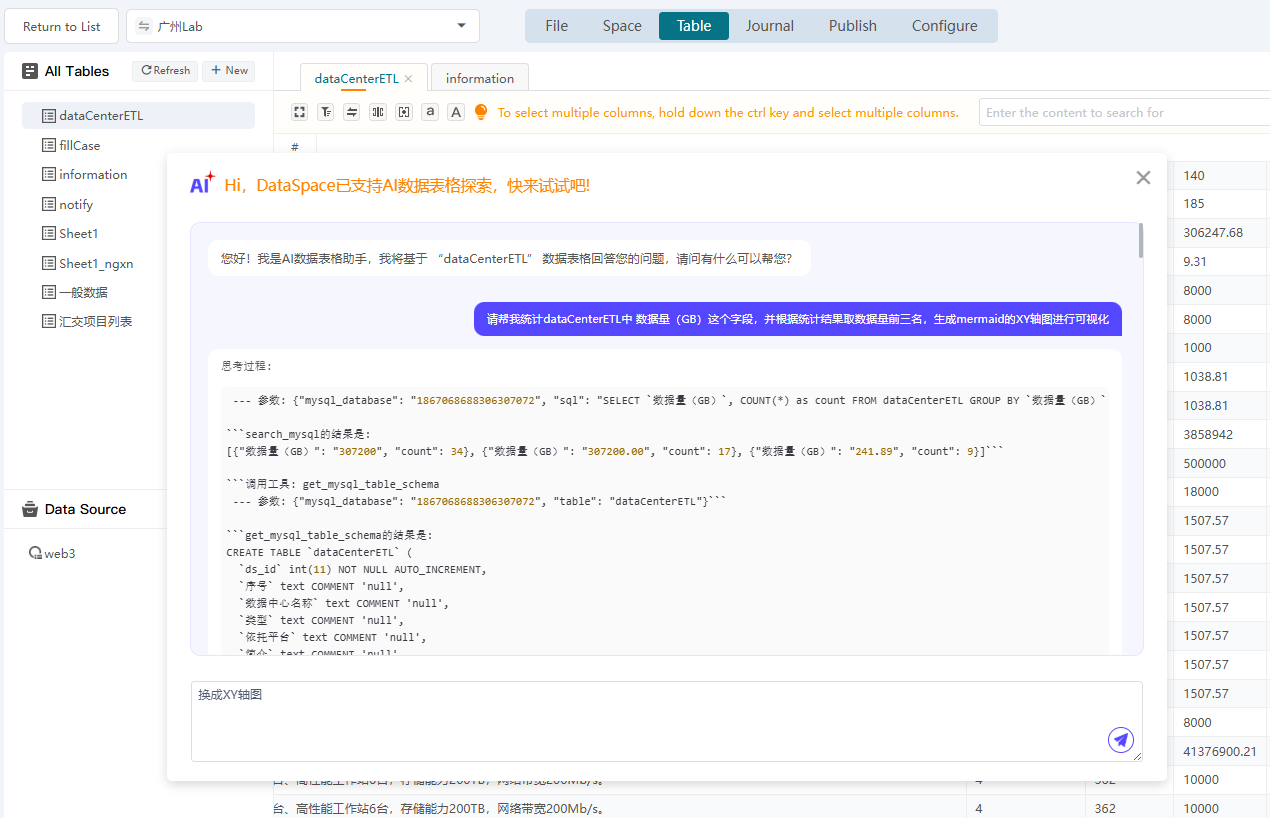Open the File menu

[x=556, y=26]
